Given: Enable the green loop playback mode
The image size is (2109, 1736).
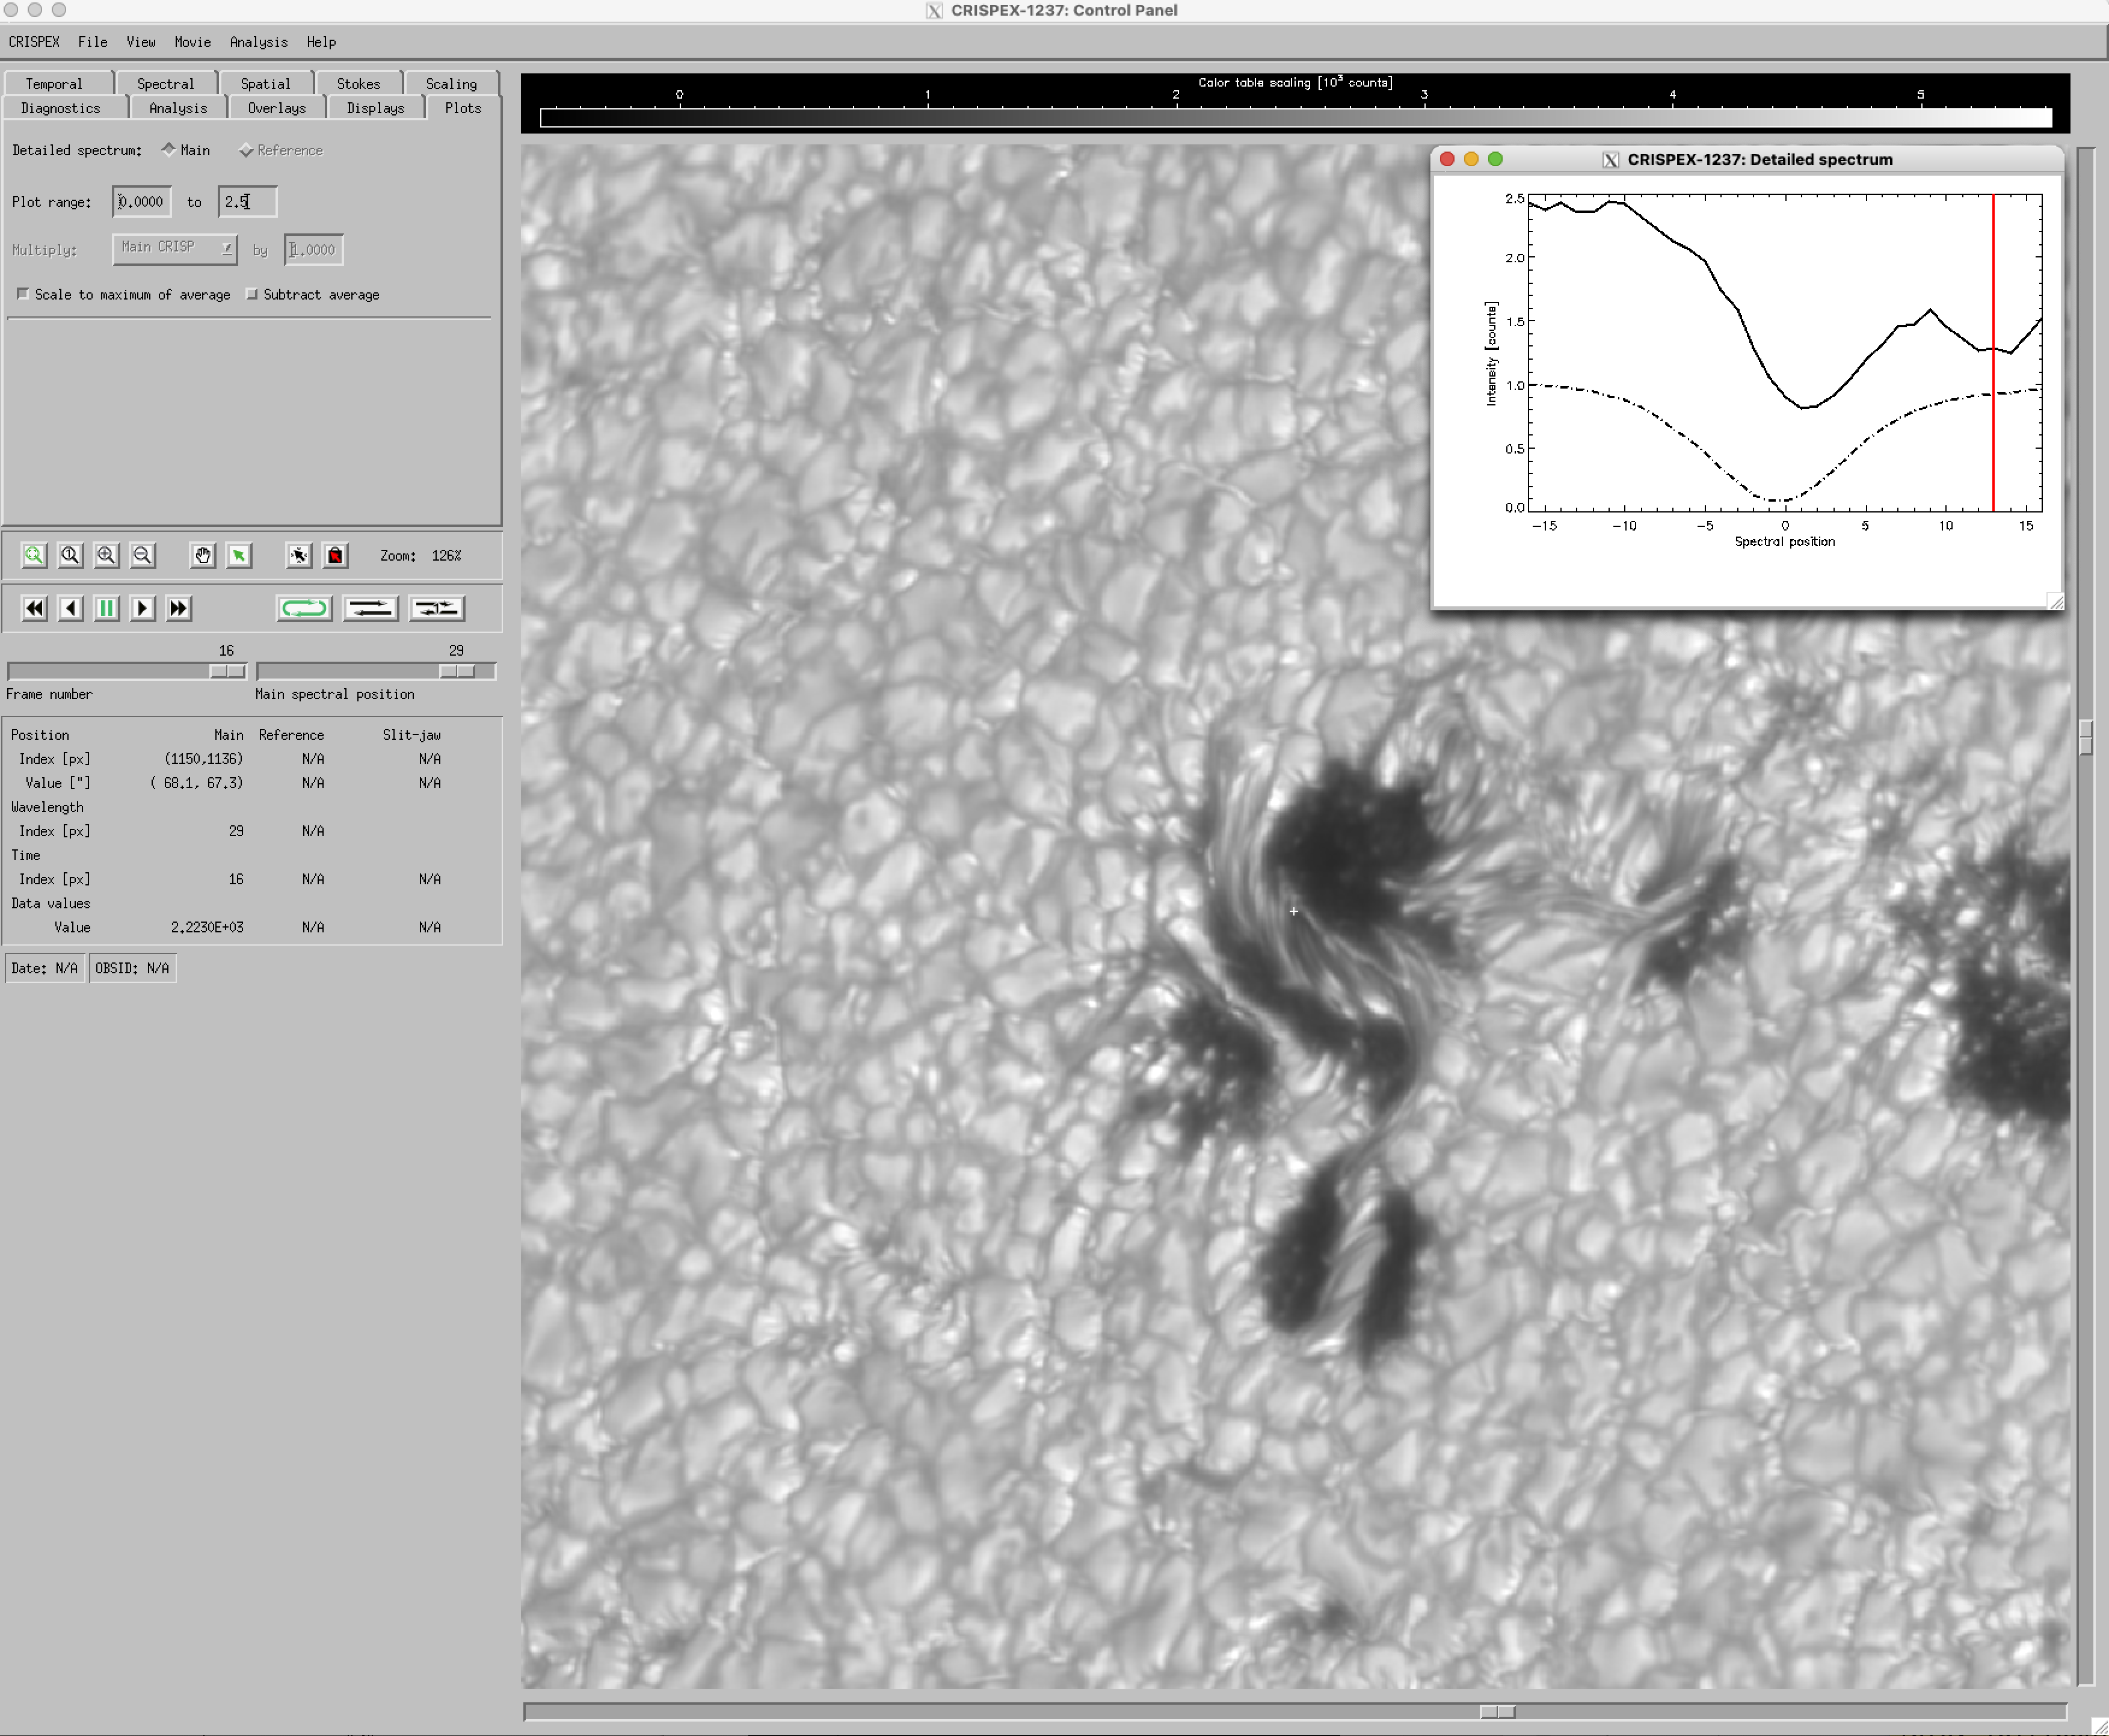Looking at the screenshot, I should (304, 608).
